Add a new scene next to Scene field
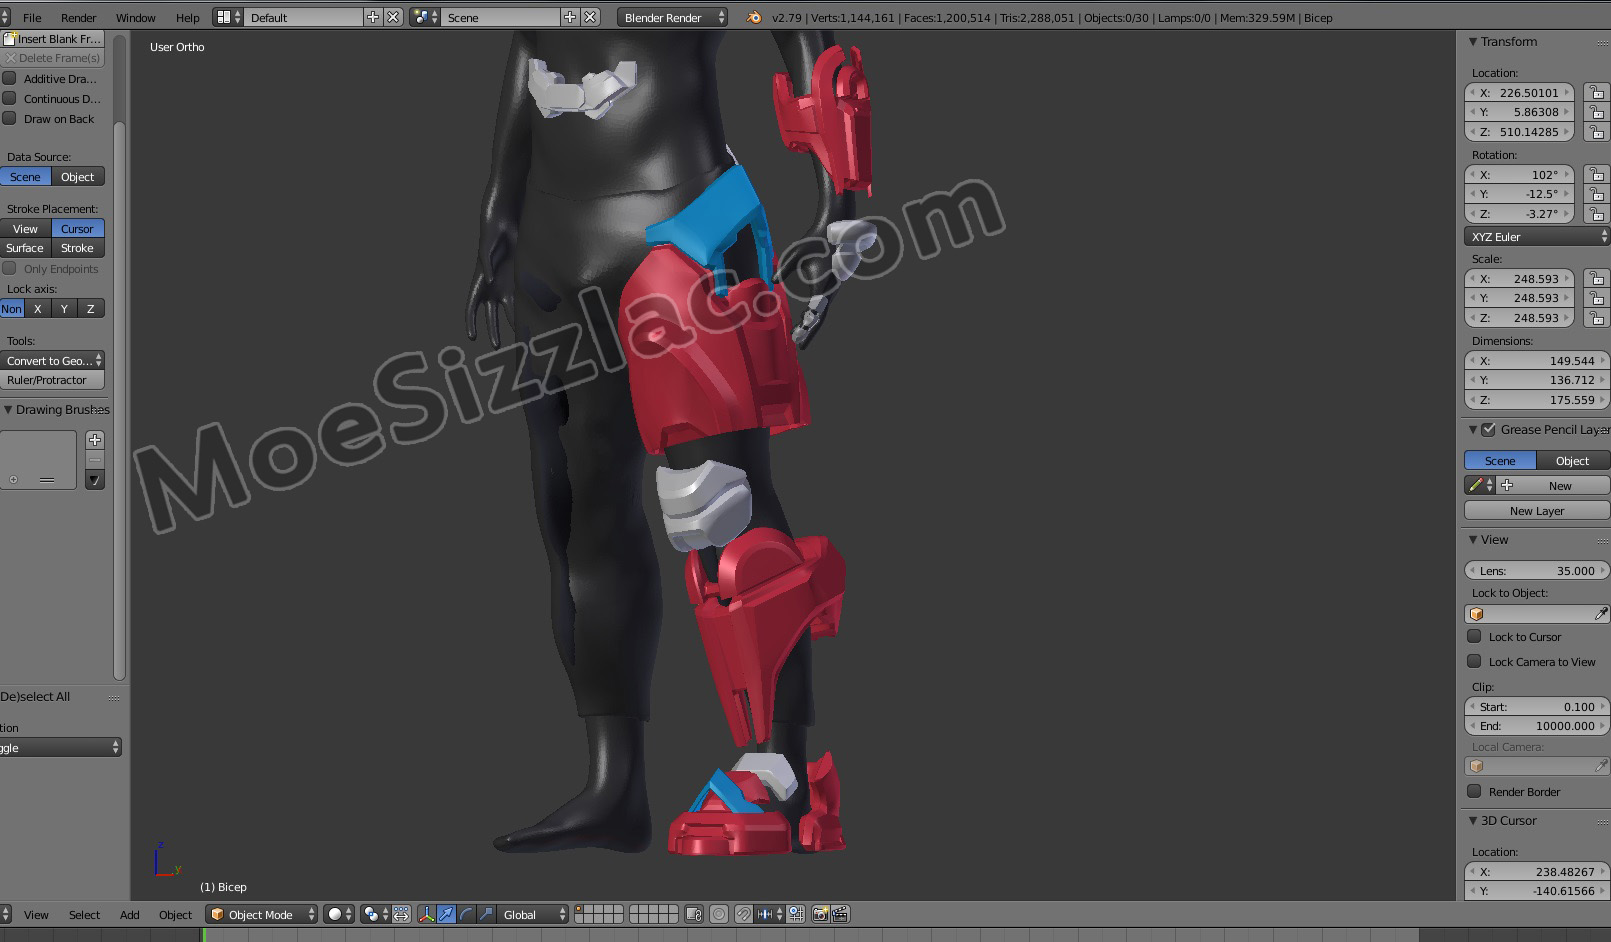 [570, 17]
